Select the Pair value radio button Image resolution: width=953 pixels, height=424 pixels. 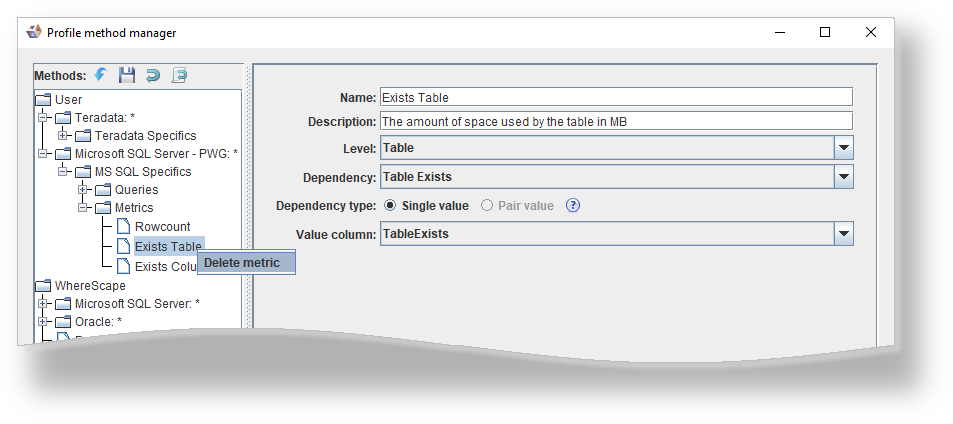[487, 206]
